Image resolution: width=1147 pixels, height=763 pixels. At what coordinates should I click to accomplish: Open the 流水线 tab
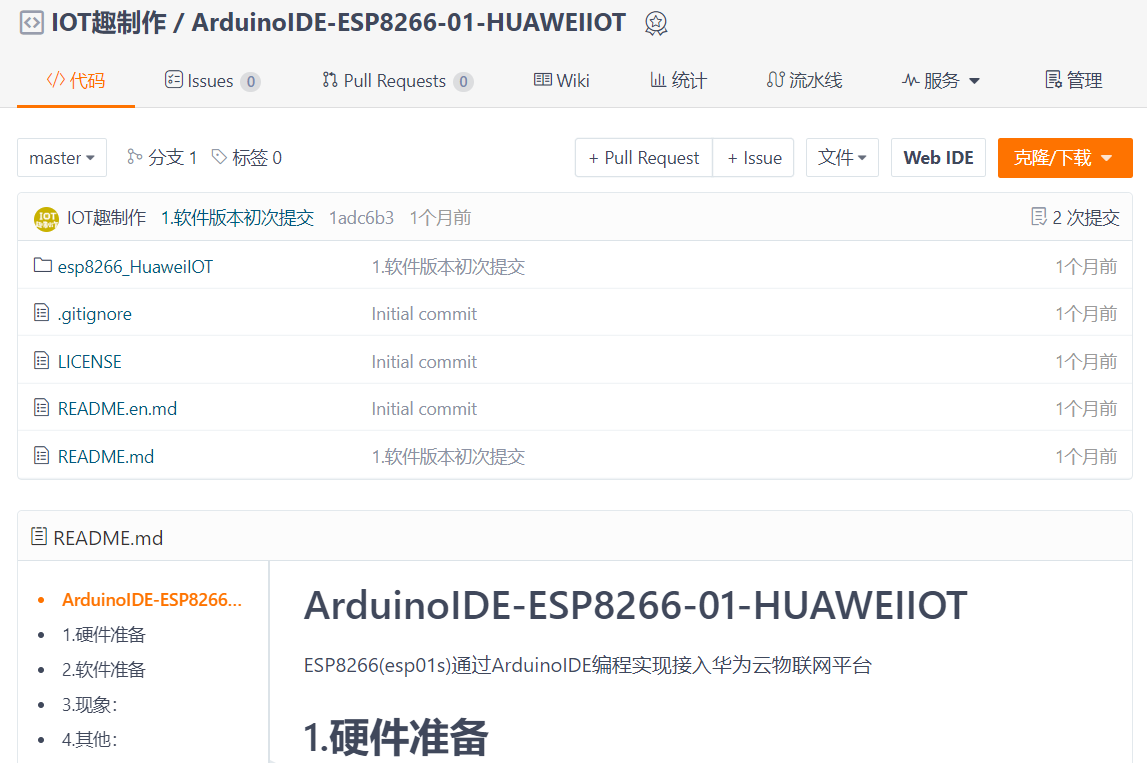coord(804,80)
